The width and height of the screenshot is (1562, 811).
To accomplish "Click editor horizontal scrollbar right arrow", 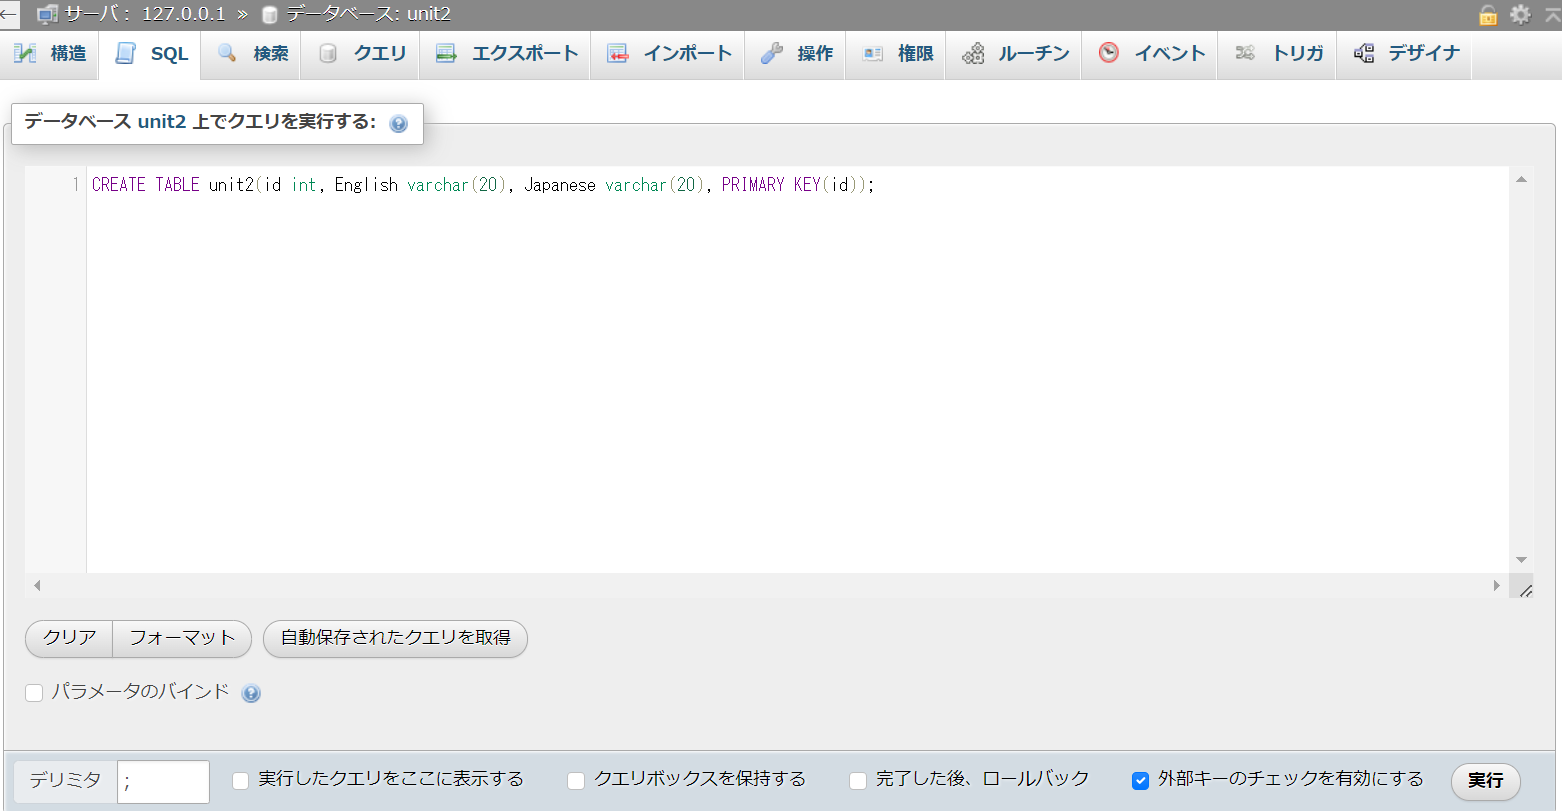I will [x=1497, y=585].
